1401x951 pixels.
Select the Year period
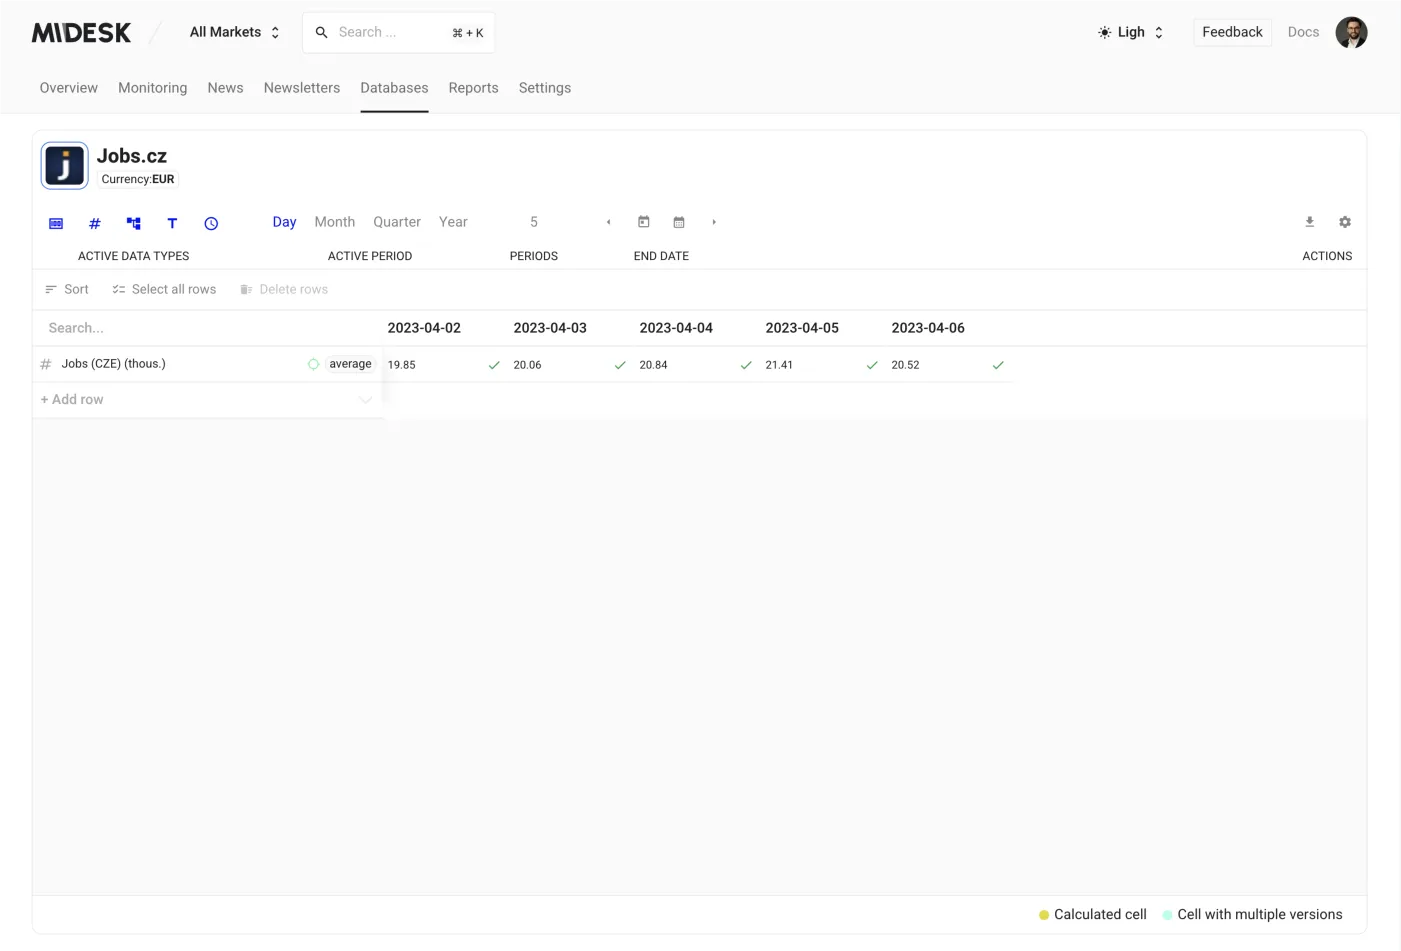[x=453, y=222]
